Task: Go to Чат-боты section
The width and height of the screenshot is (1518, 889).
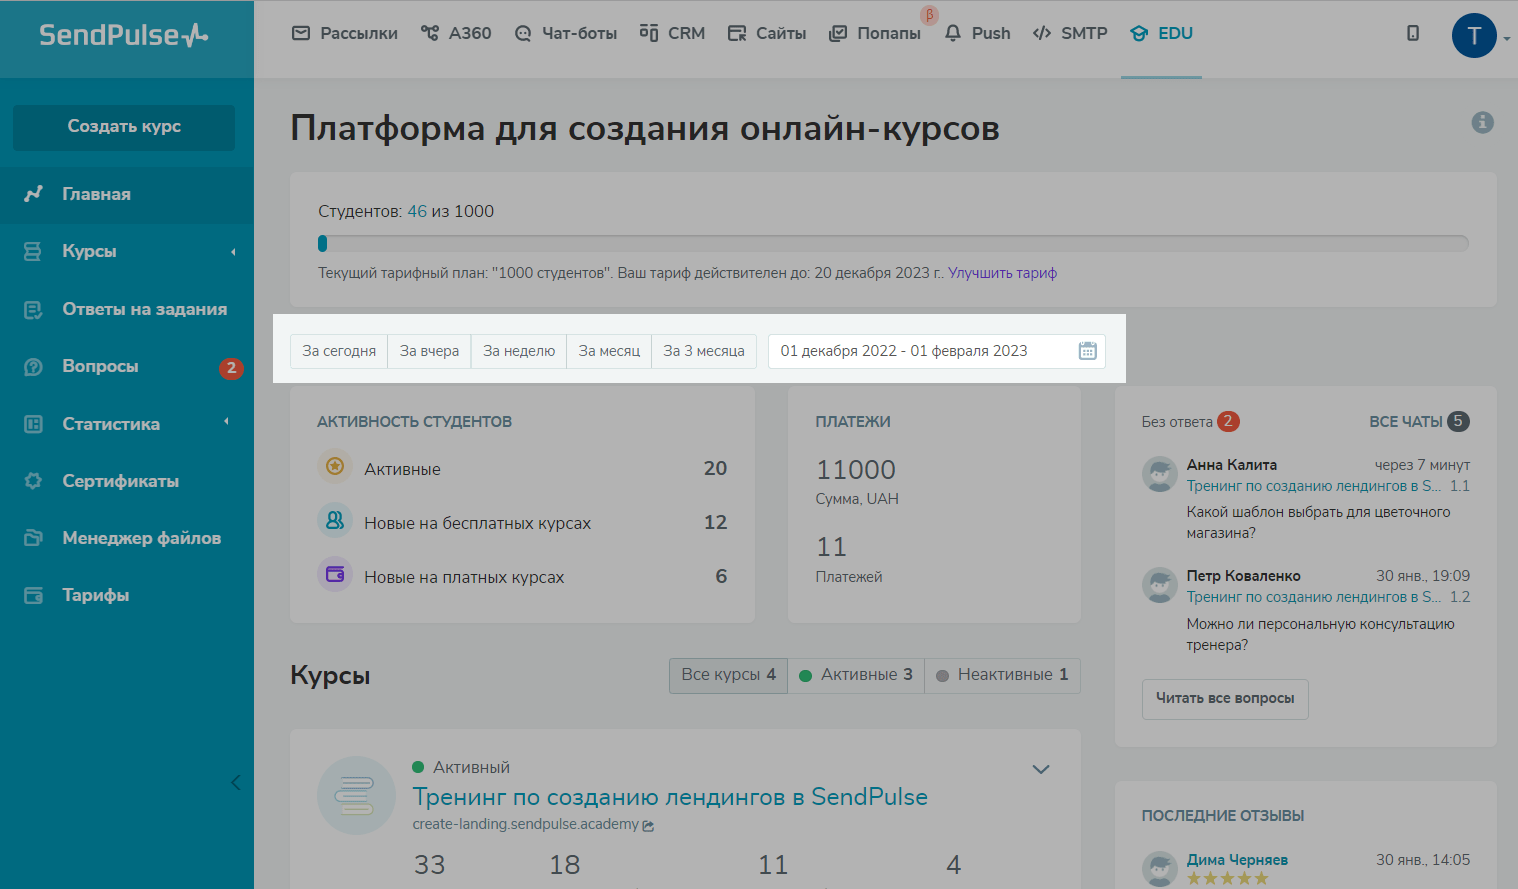Action: point(565,33)
